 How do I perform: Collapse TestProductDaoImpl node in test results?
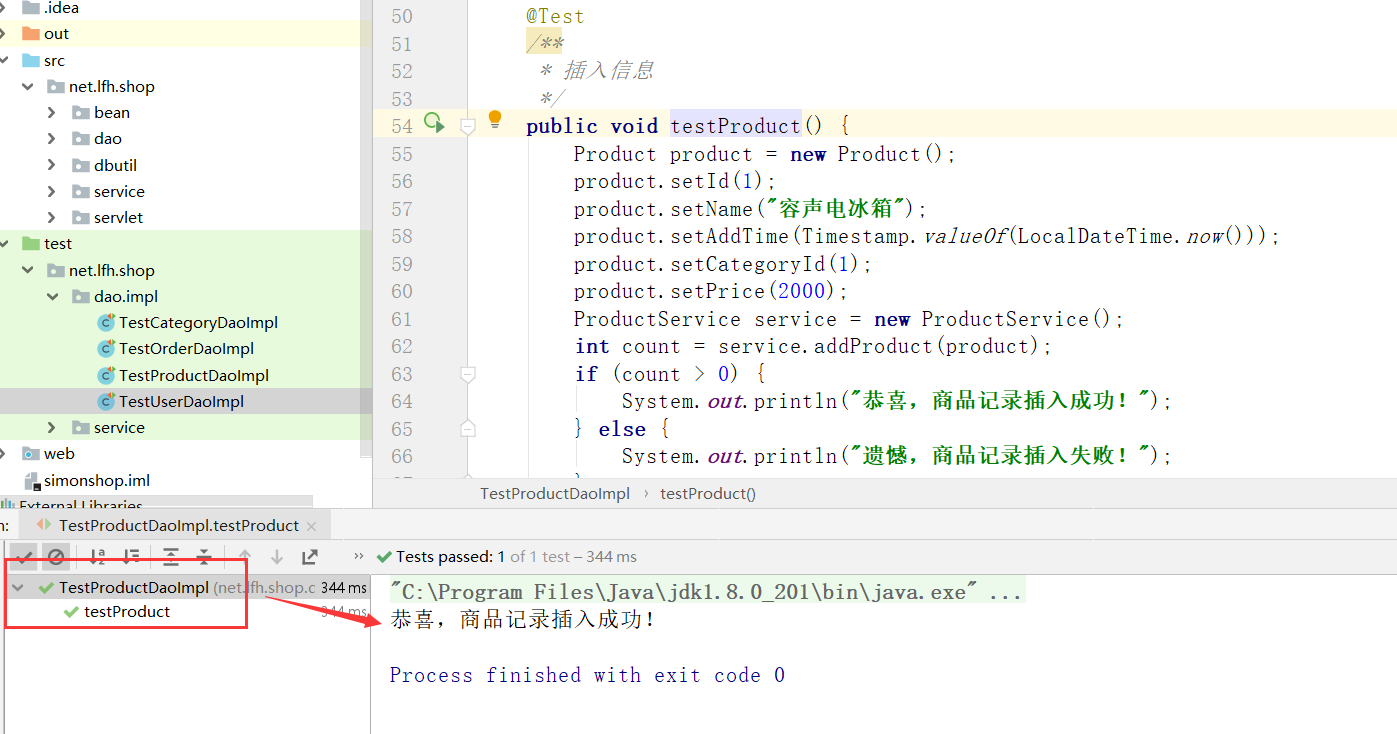pos(18,588)
